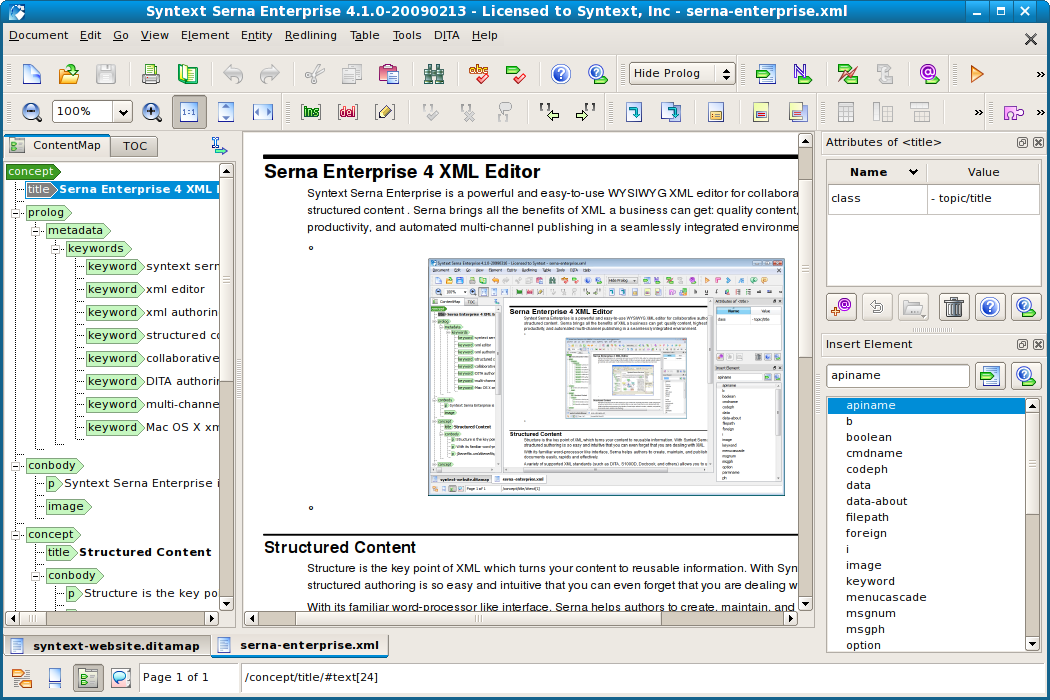
Task: Click the insert element green arrow button
Action: (990, 375)
